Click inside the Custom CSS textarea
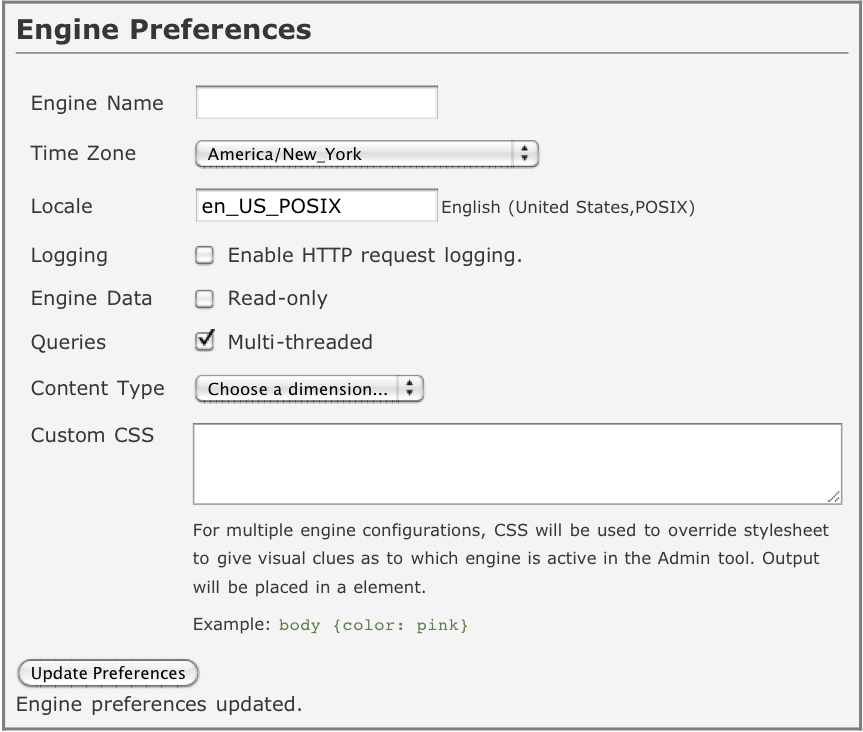Screen dimensions: 863x732 click(517, 463)
